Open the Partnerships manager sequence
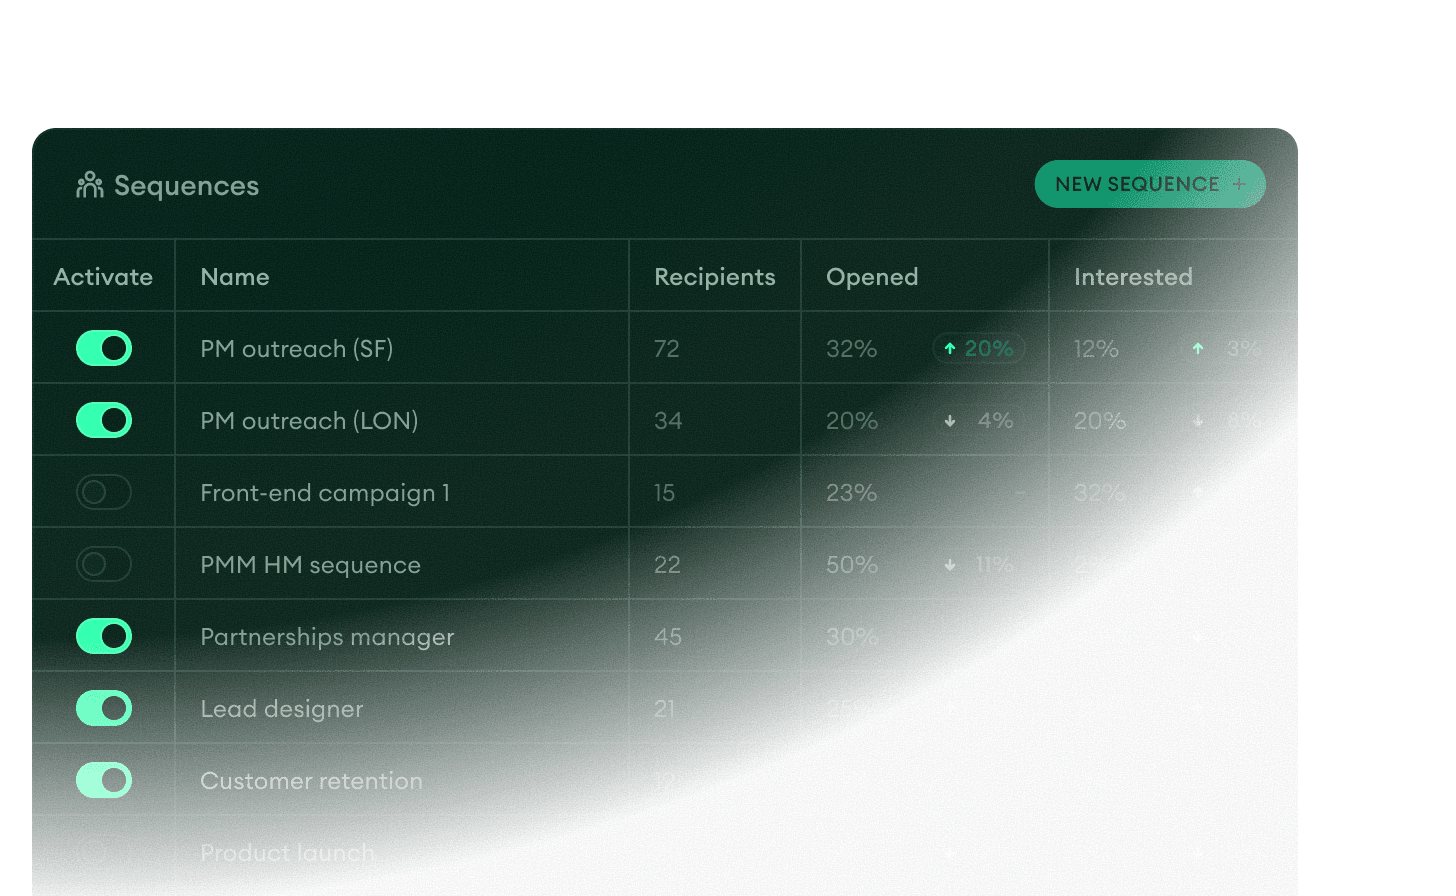 [328, 636]
